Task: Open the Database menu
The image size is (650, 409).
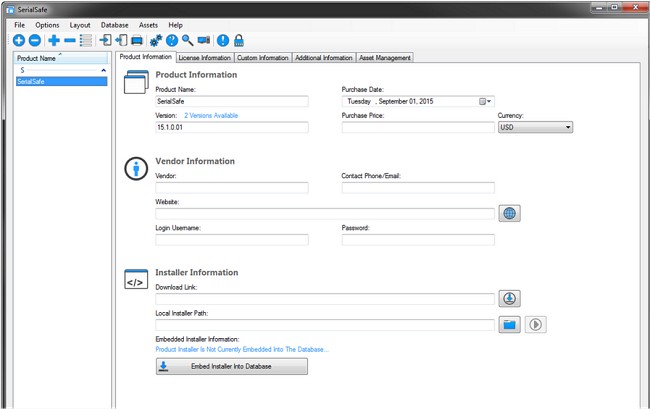Action: pyautogui.click(x=114, y=25)
